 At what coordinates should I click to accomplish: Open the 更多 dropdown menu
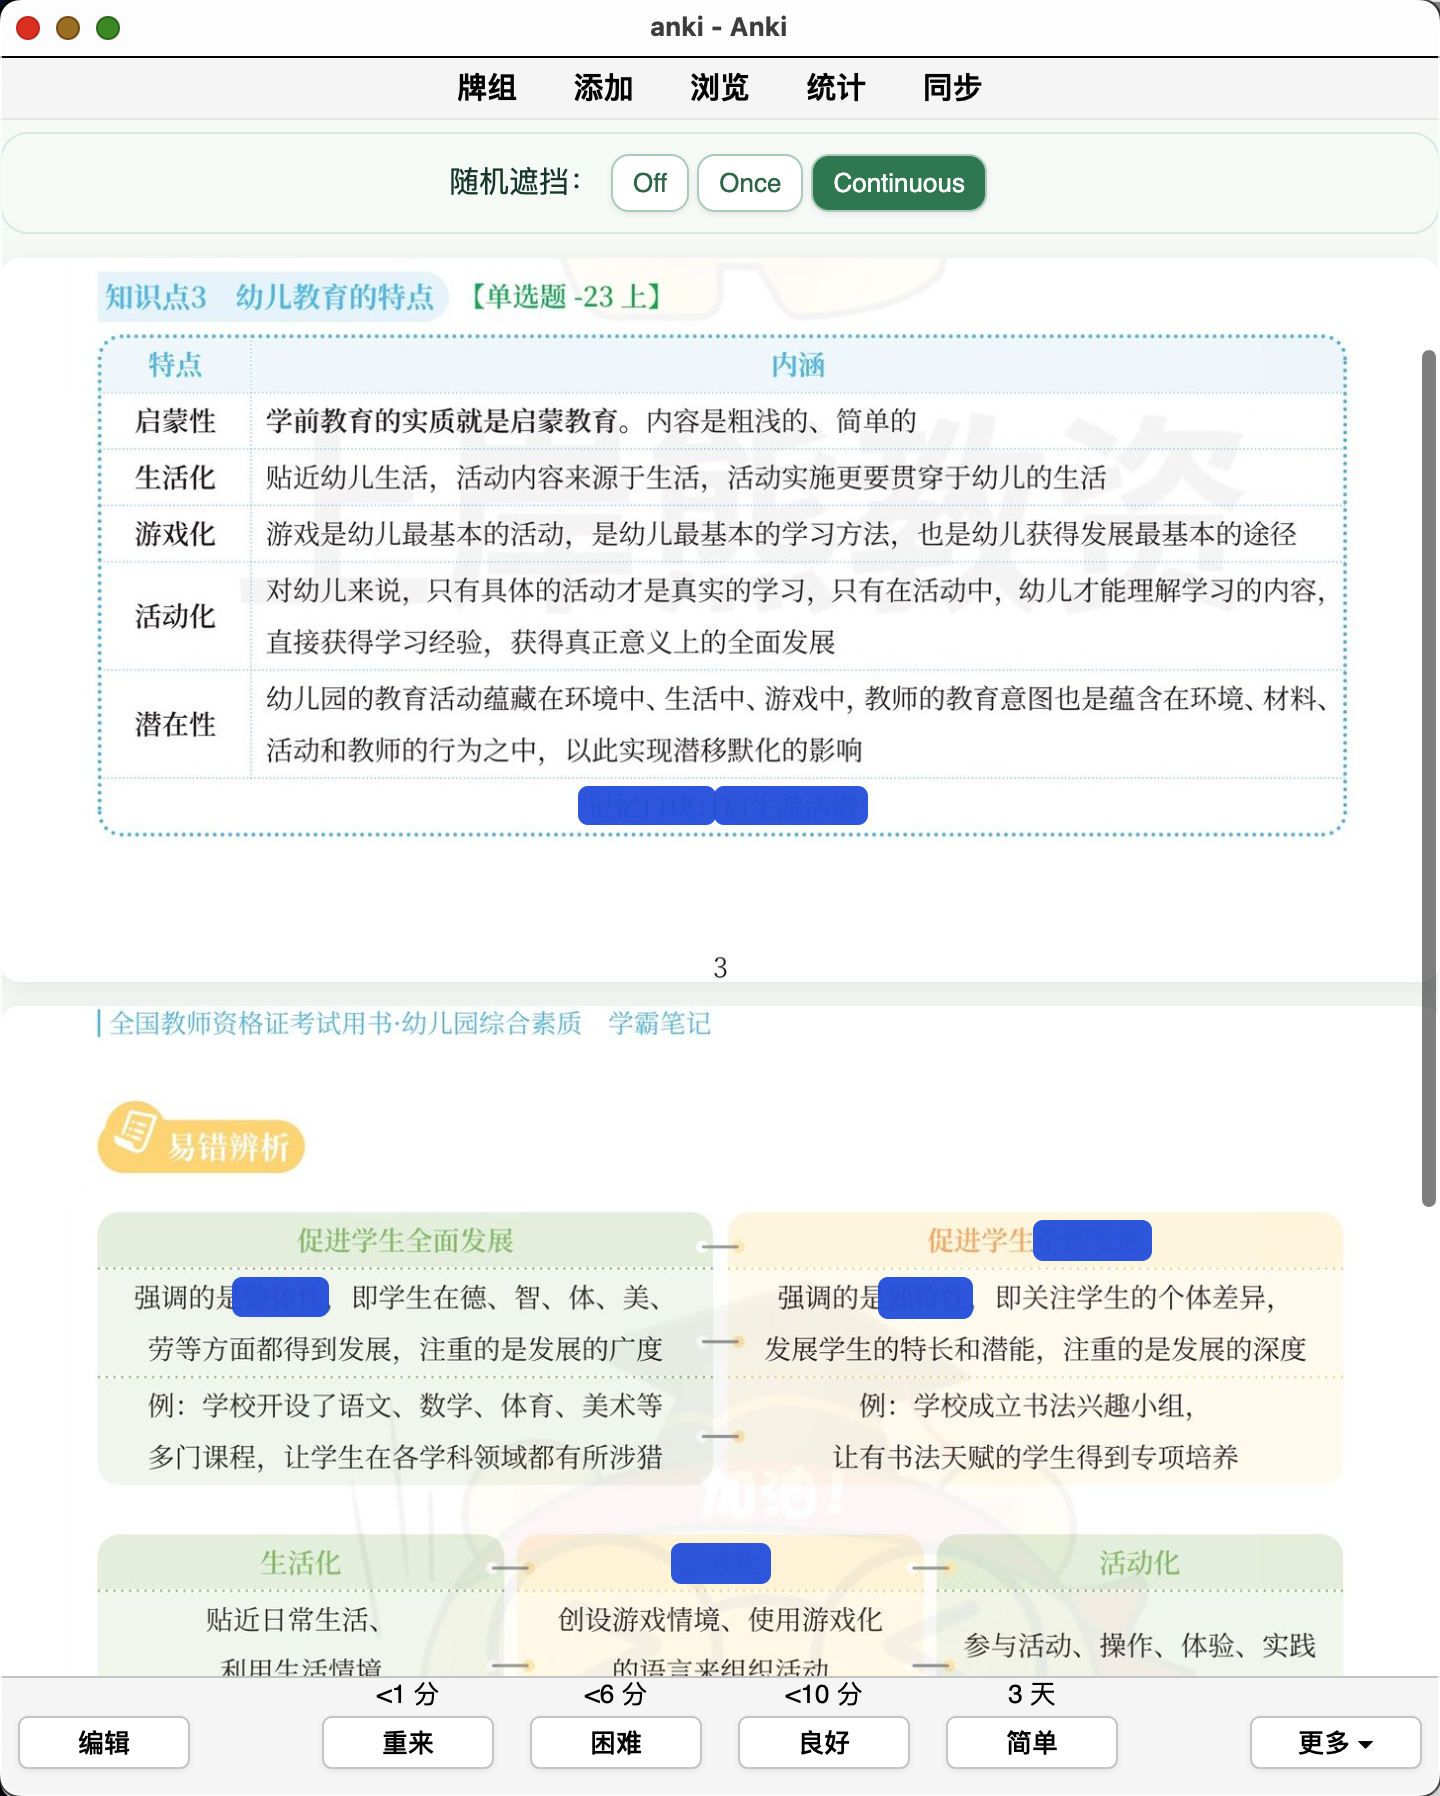(1336, 1742)
